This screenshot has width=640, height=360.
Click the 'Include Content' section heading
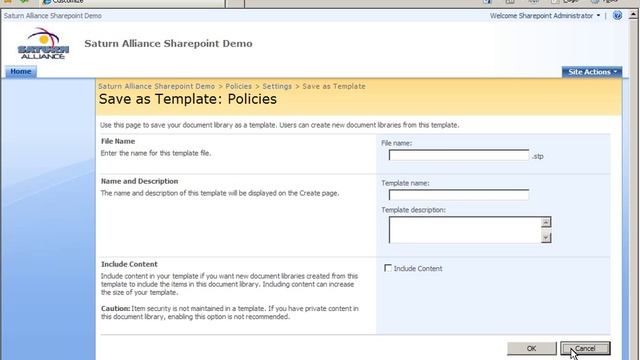pos(129,264)
